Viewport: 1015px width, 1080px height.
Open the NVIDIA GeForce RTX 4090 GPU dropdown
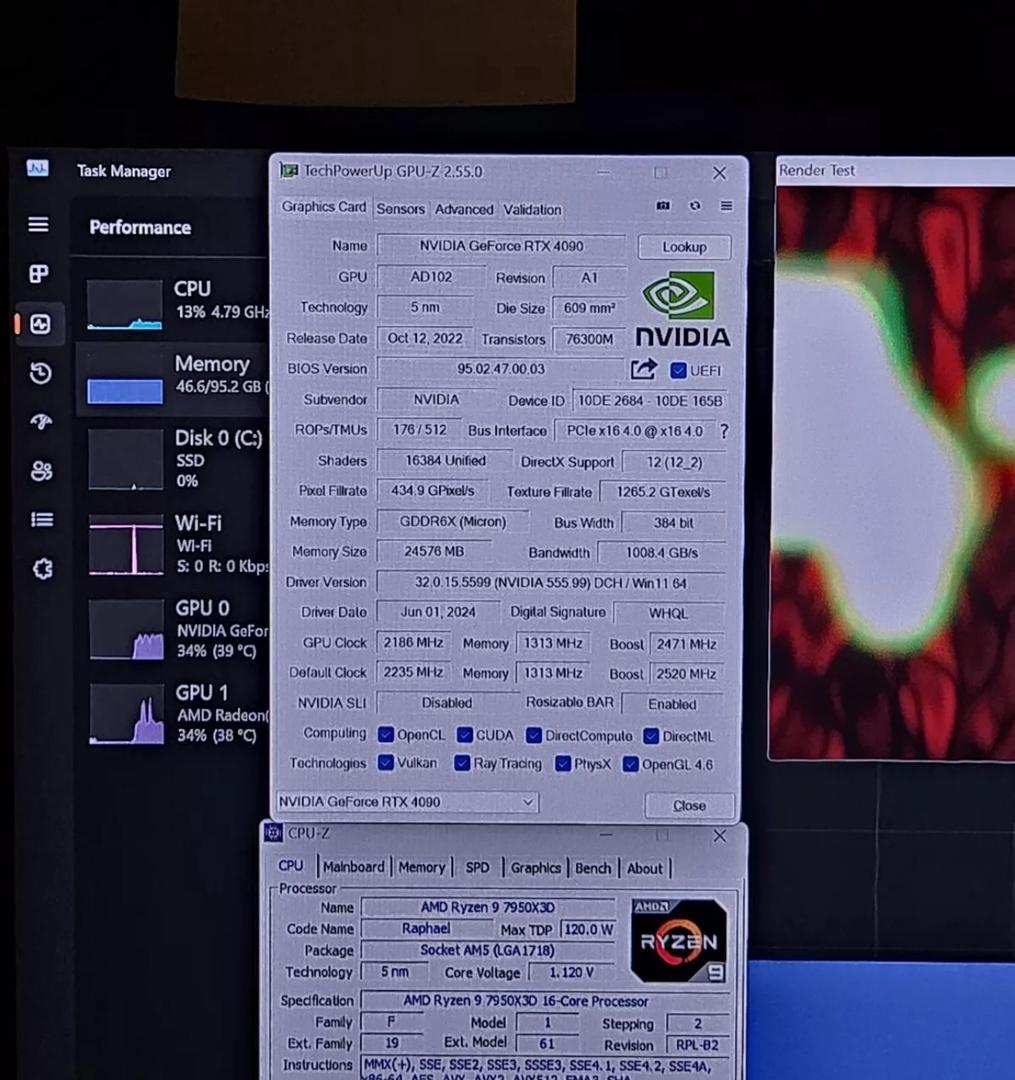tap(406, 802)
